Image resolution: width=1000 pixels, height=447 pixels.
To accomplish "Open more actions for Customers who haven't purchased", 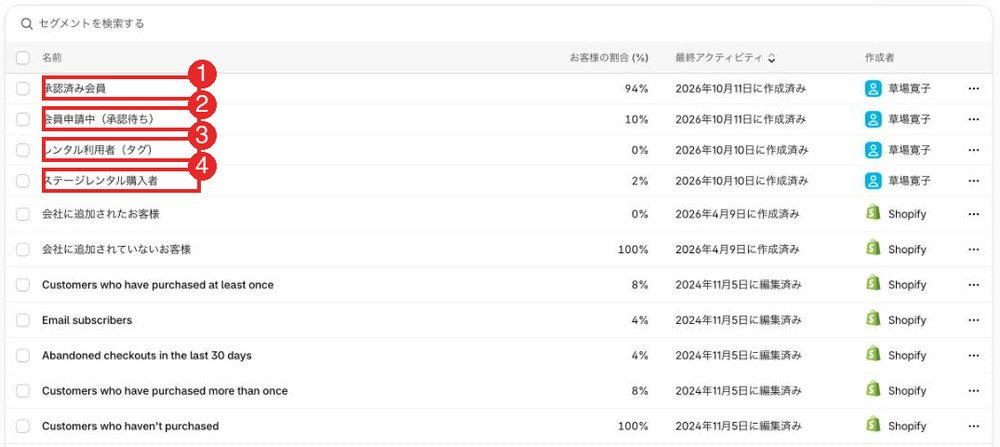I will coord(973,426).
